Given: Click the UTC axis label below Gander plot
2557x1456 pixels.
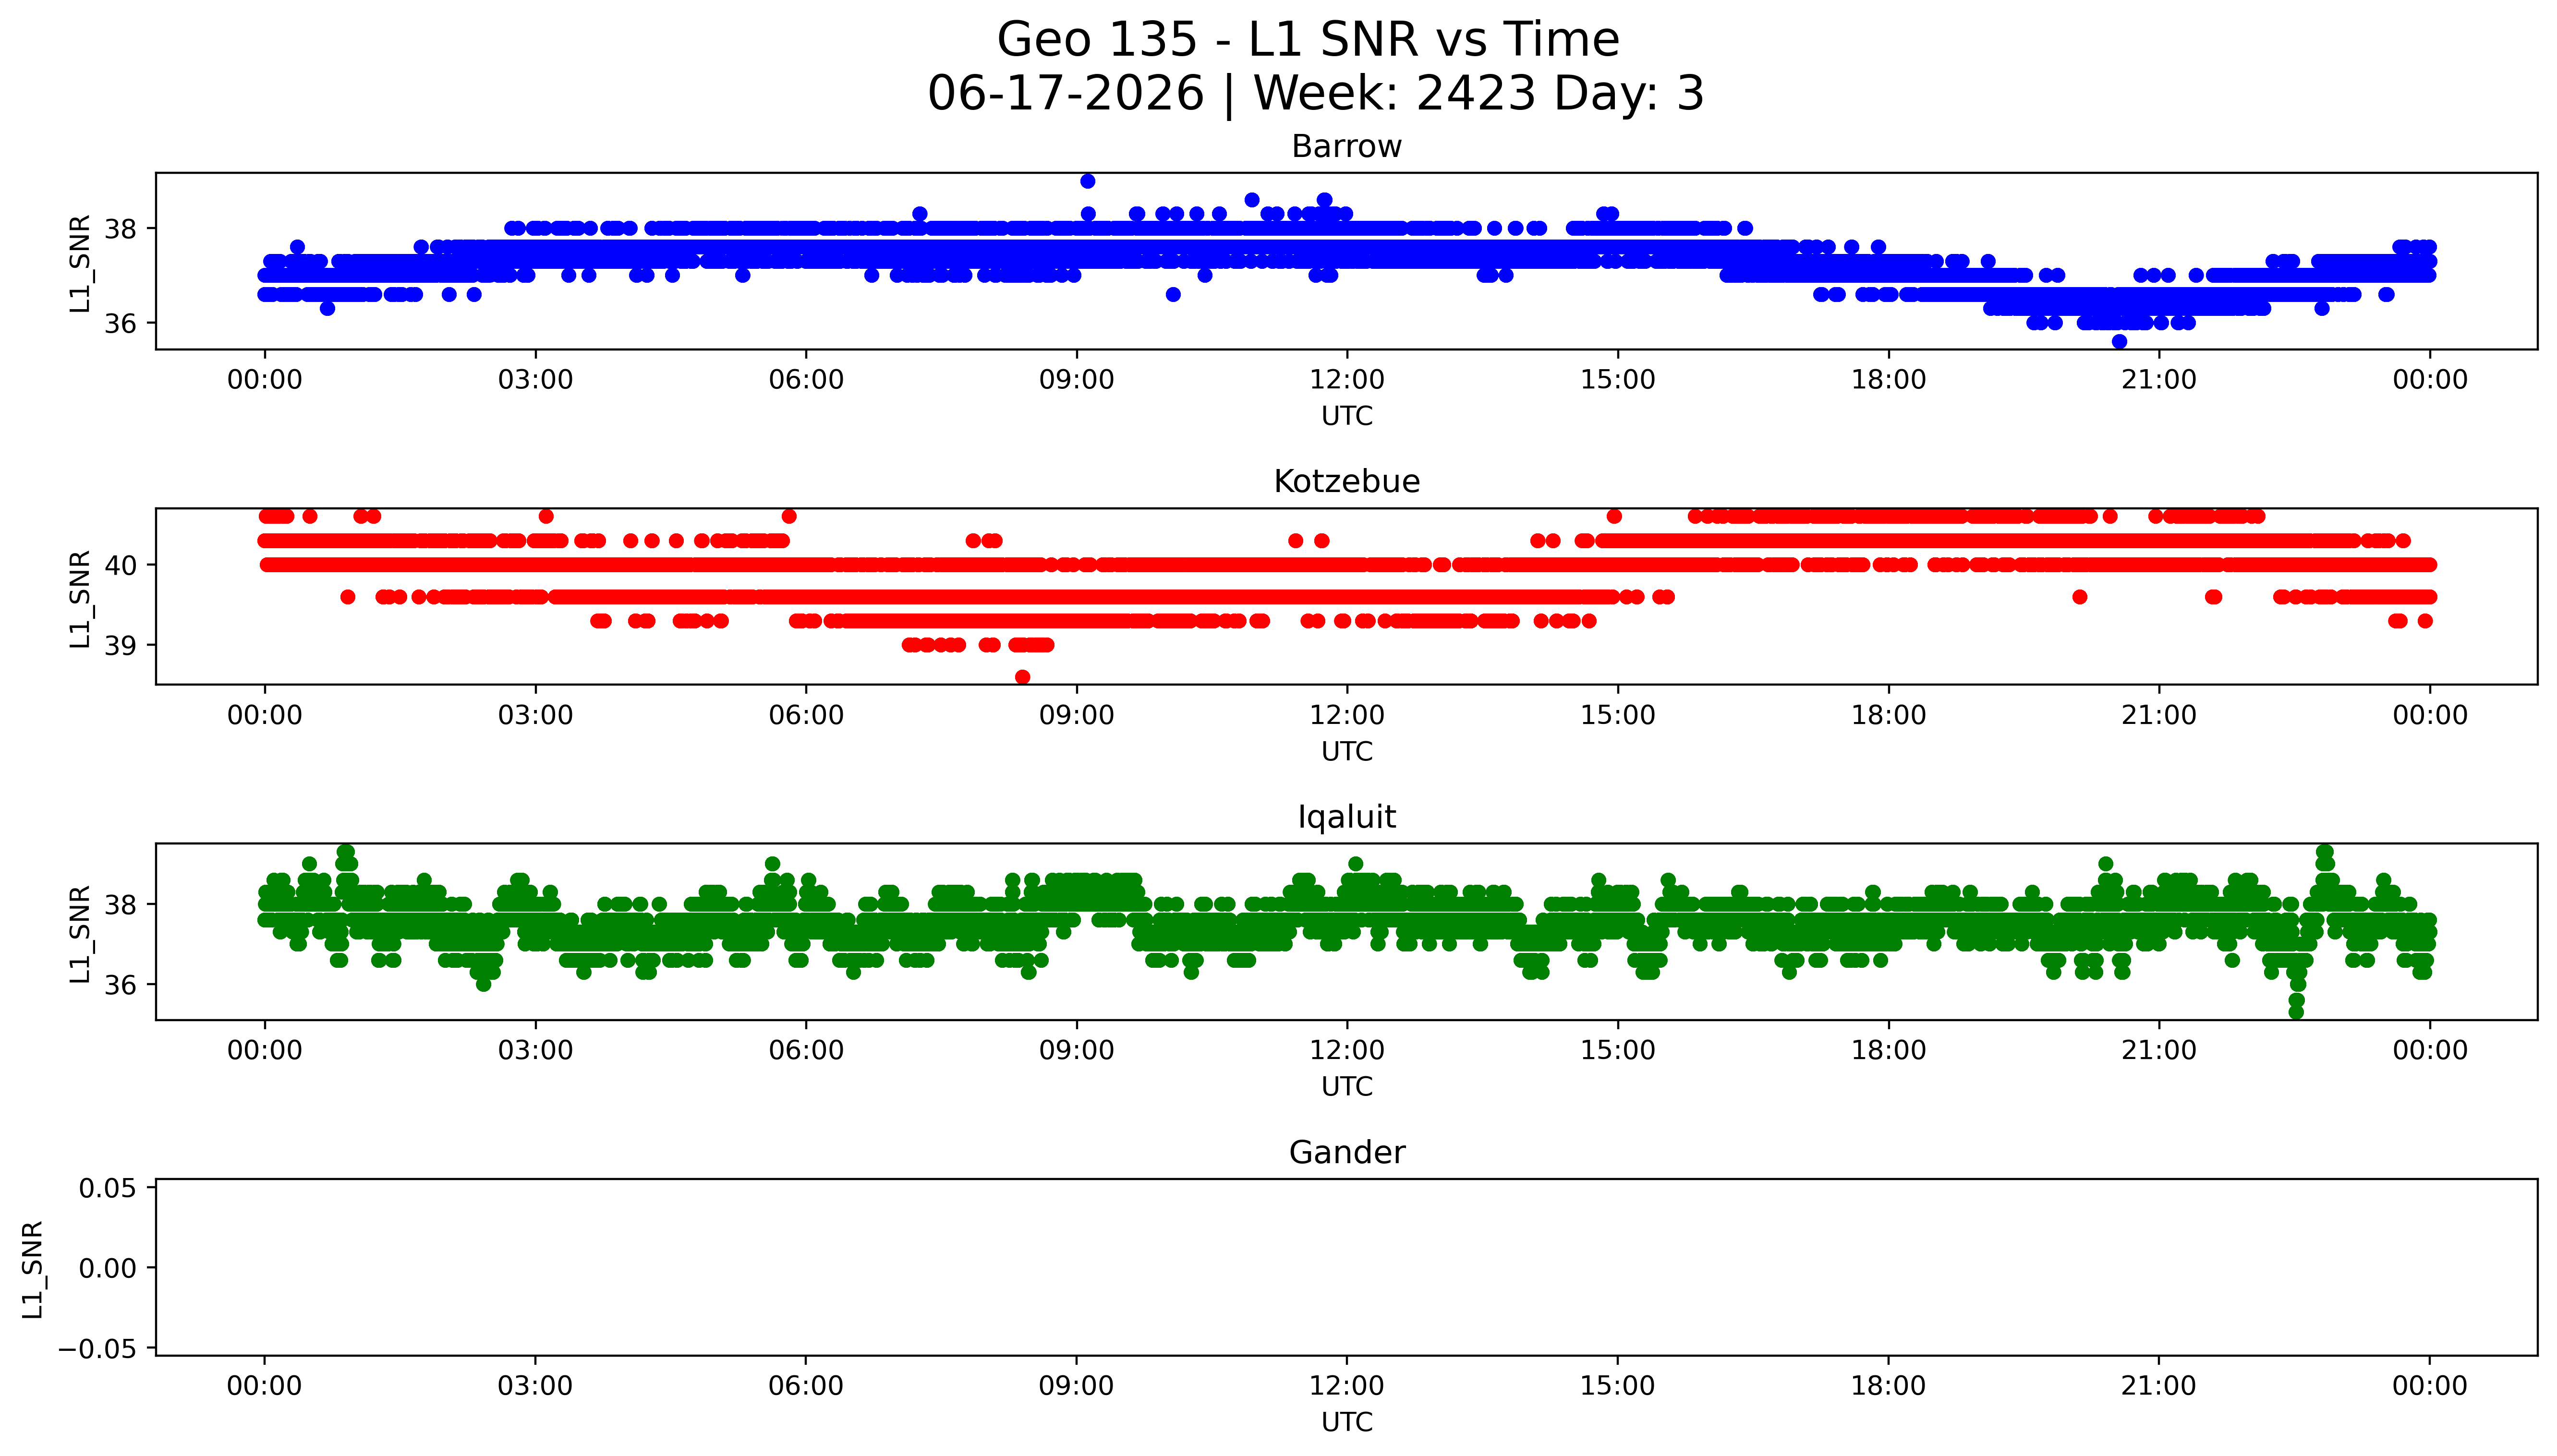Looking at the screenshot, I should coord(1346,1422).
